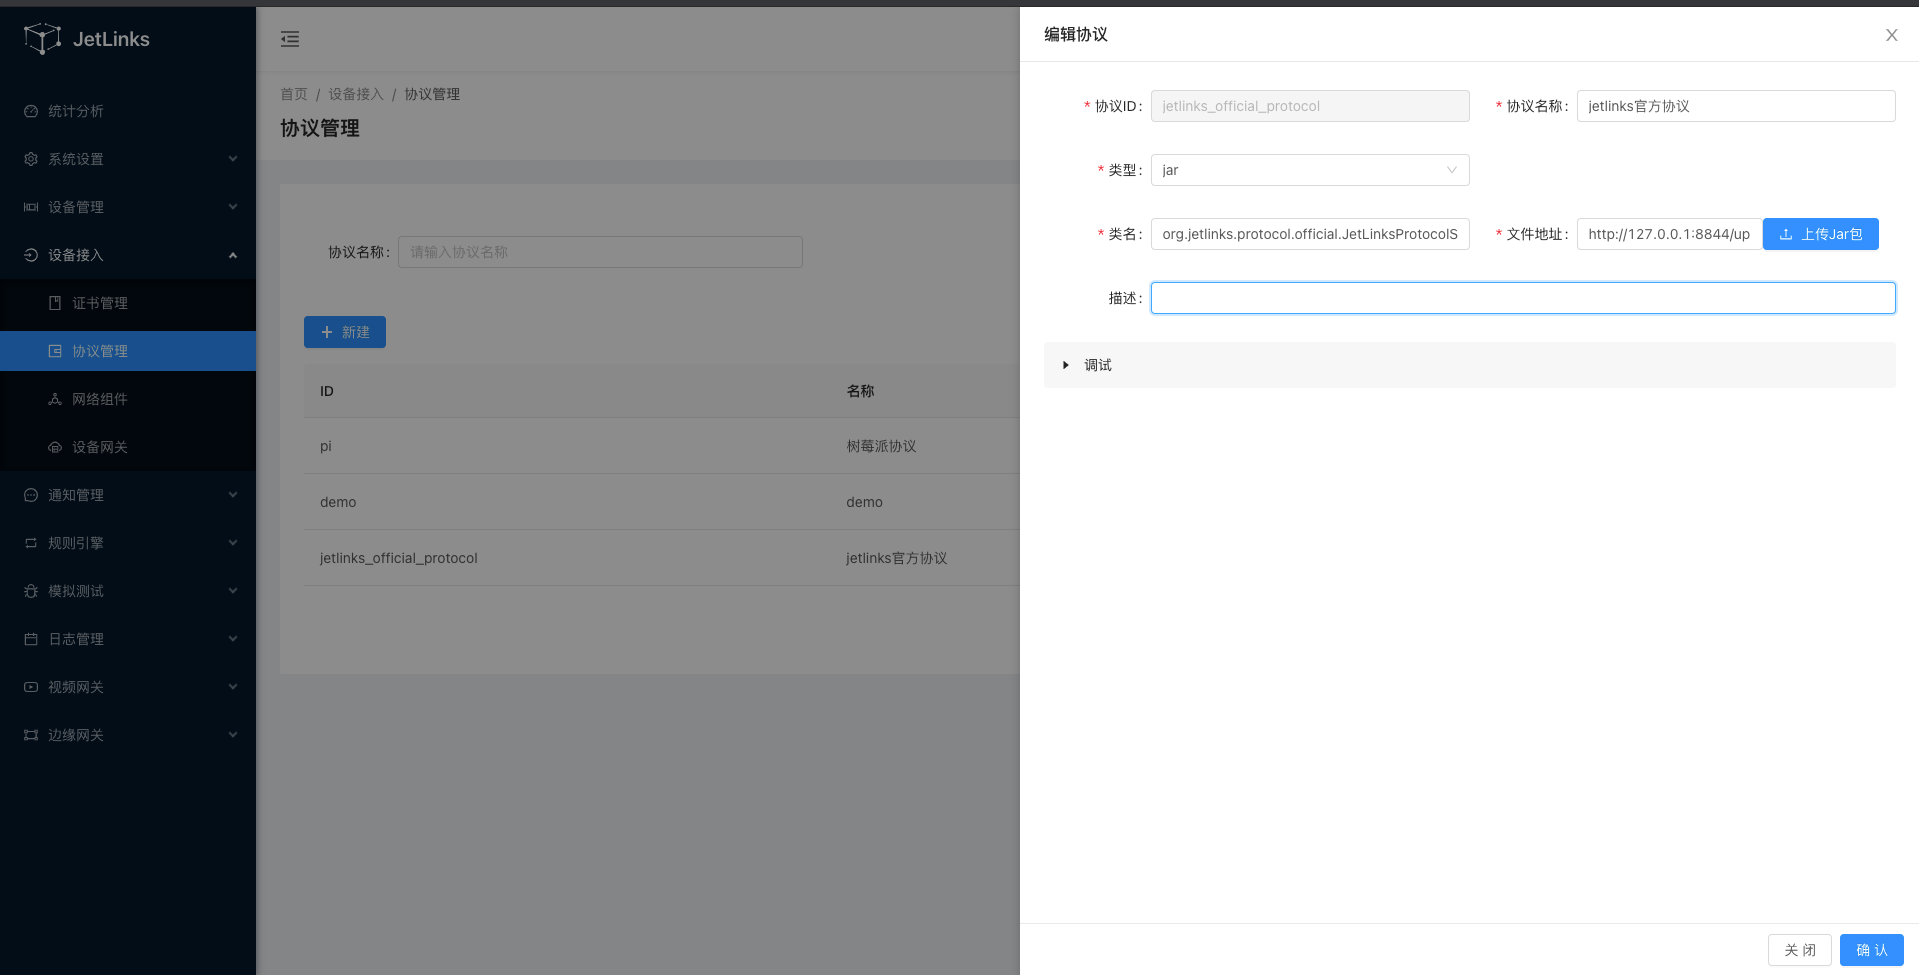This screenshot has width=1919, height=975.
Task: Click the 新建 create button
Action: point(345,332)
